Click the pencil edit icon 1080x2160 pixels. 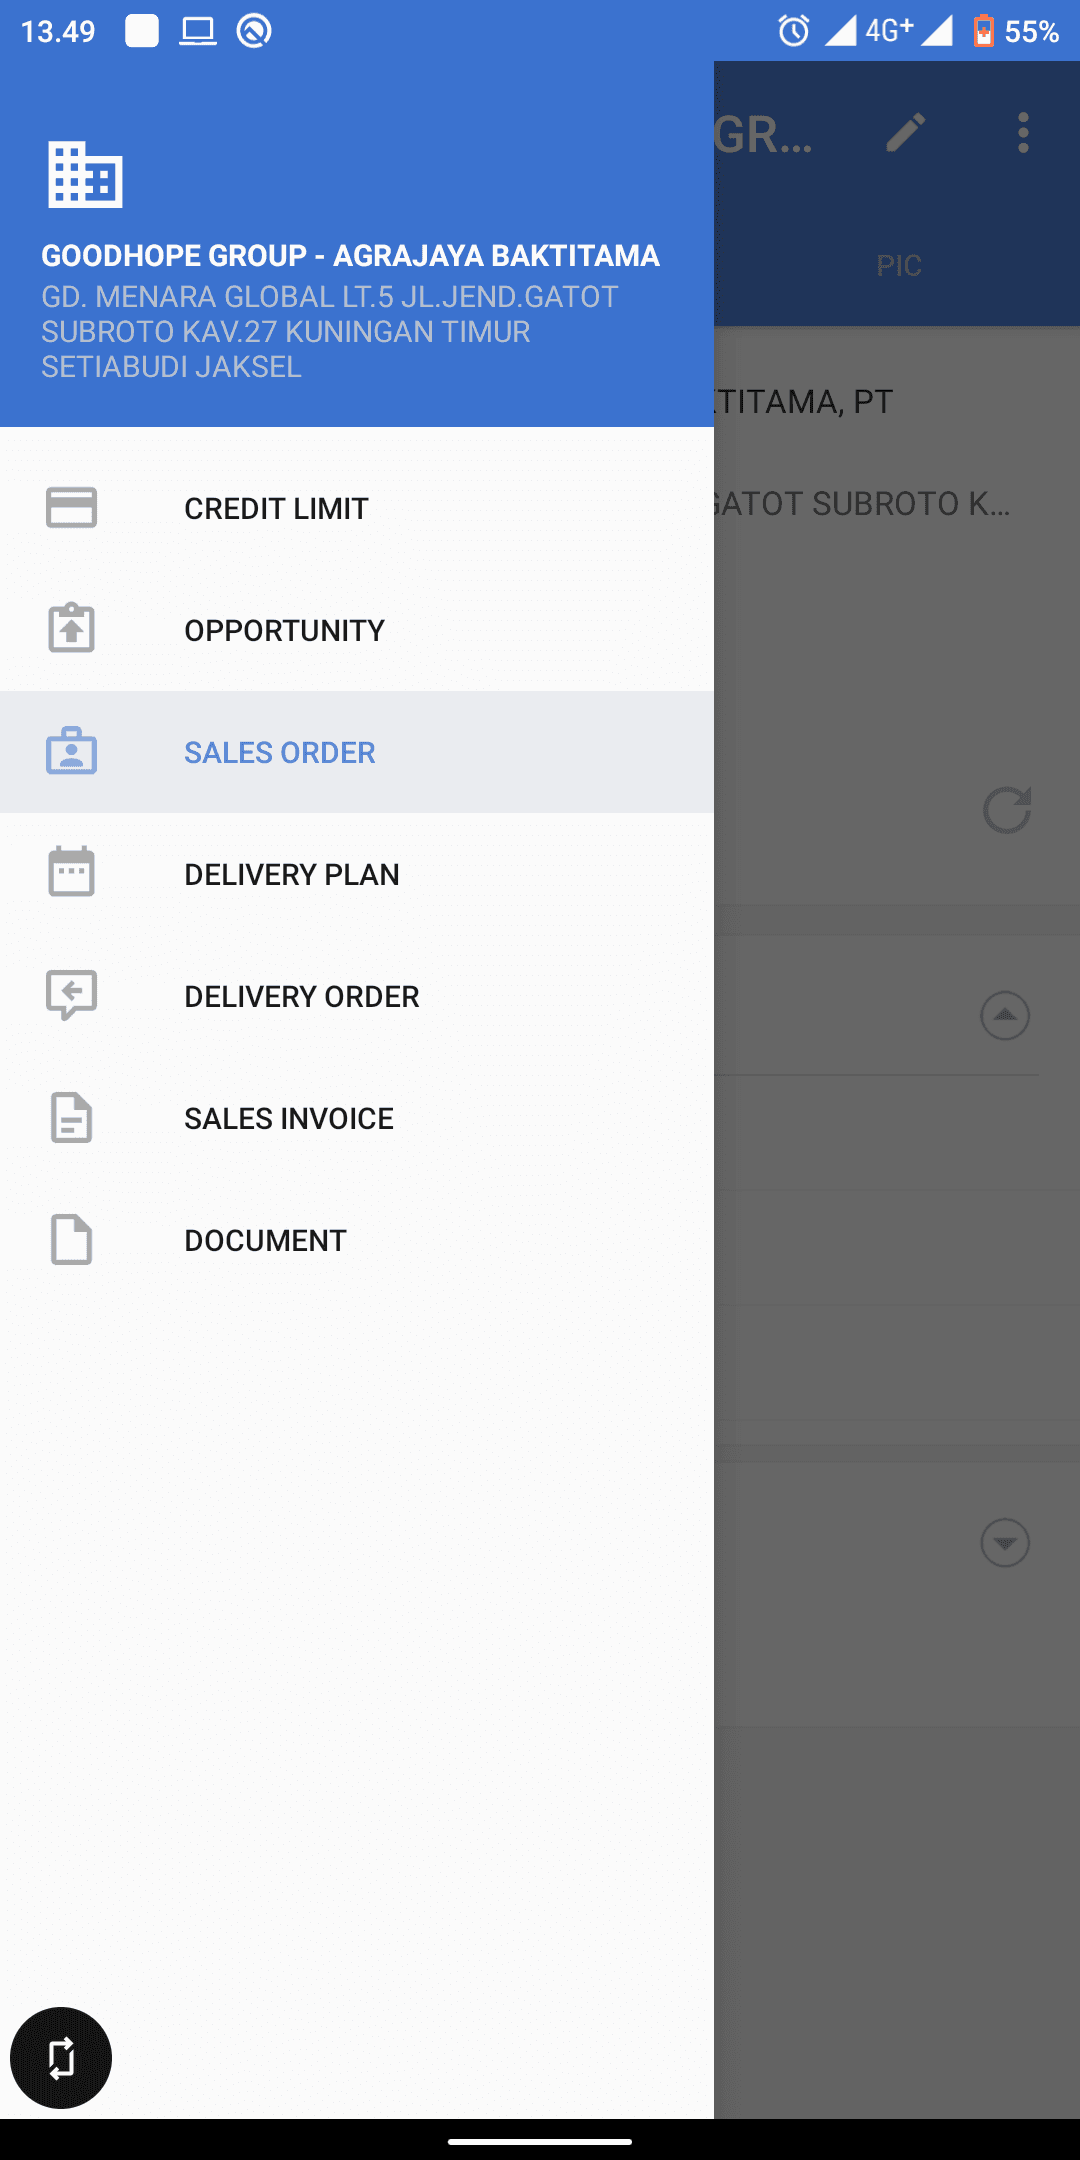906,133
